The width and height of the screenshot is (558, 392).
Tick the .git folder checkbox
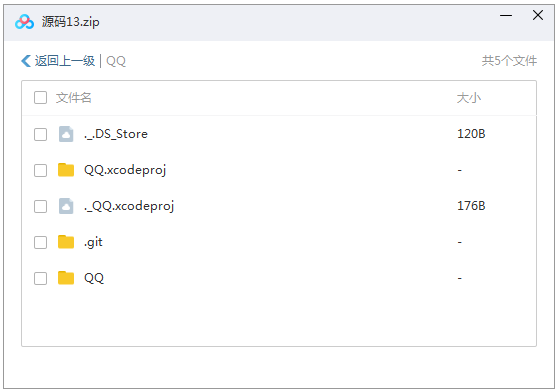pyautogui.click(x=40, y=243)
